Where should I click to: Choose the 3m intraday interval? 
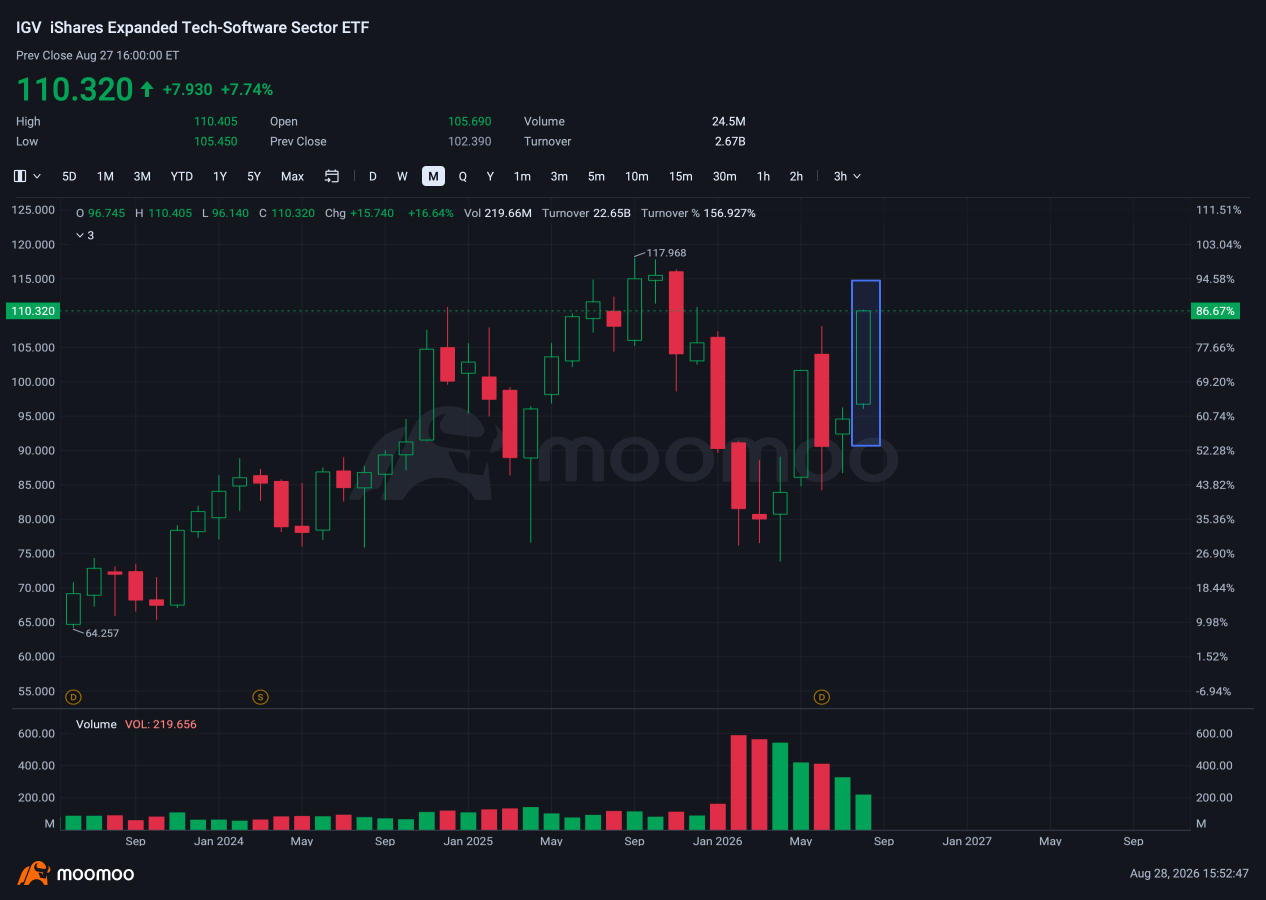[559, 176]
